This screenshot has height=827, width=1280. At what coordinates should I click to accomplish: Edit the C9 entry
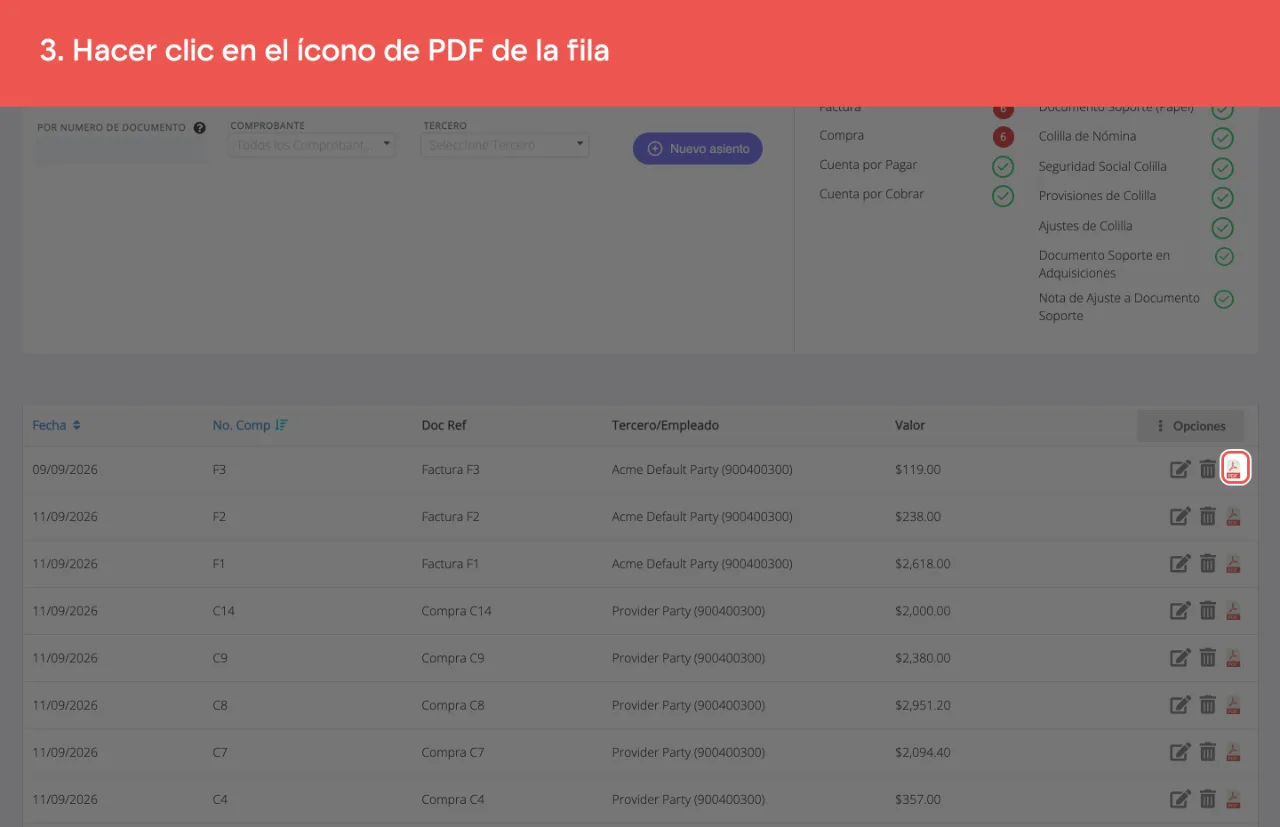1180,658
